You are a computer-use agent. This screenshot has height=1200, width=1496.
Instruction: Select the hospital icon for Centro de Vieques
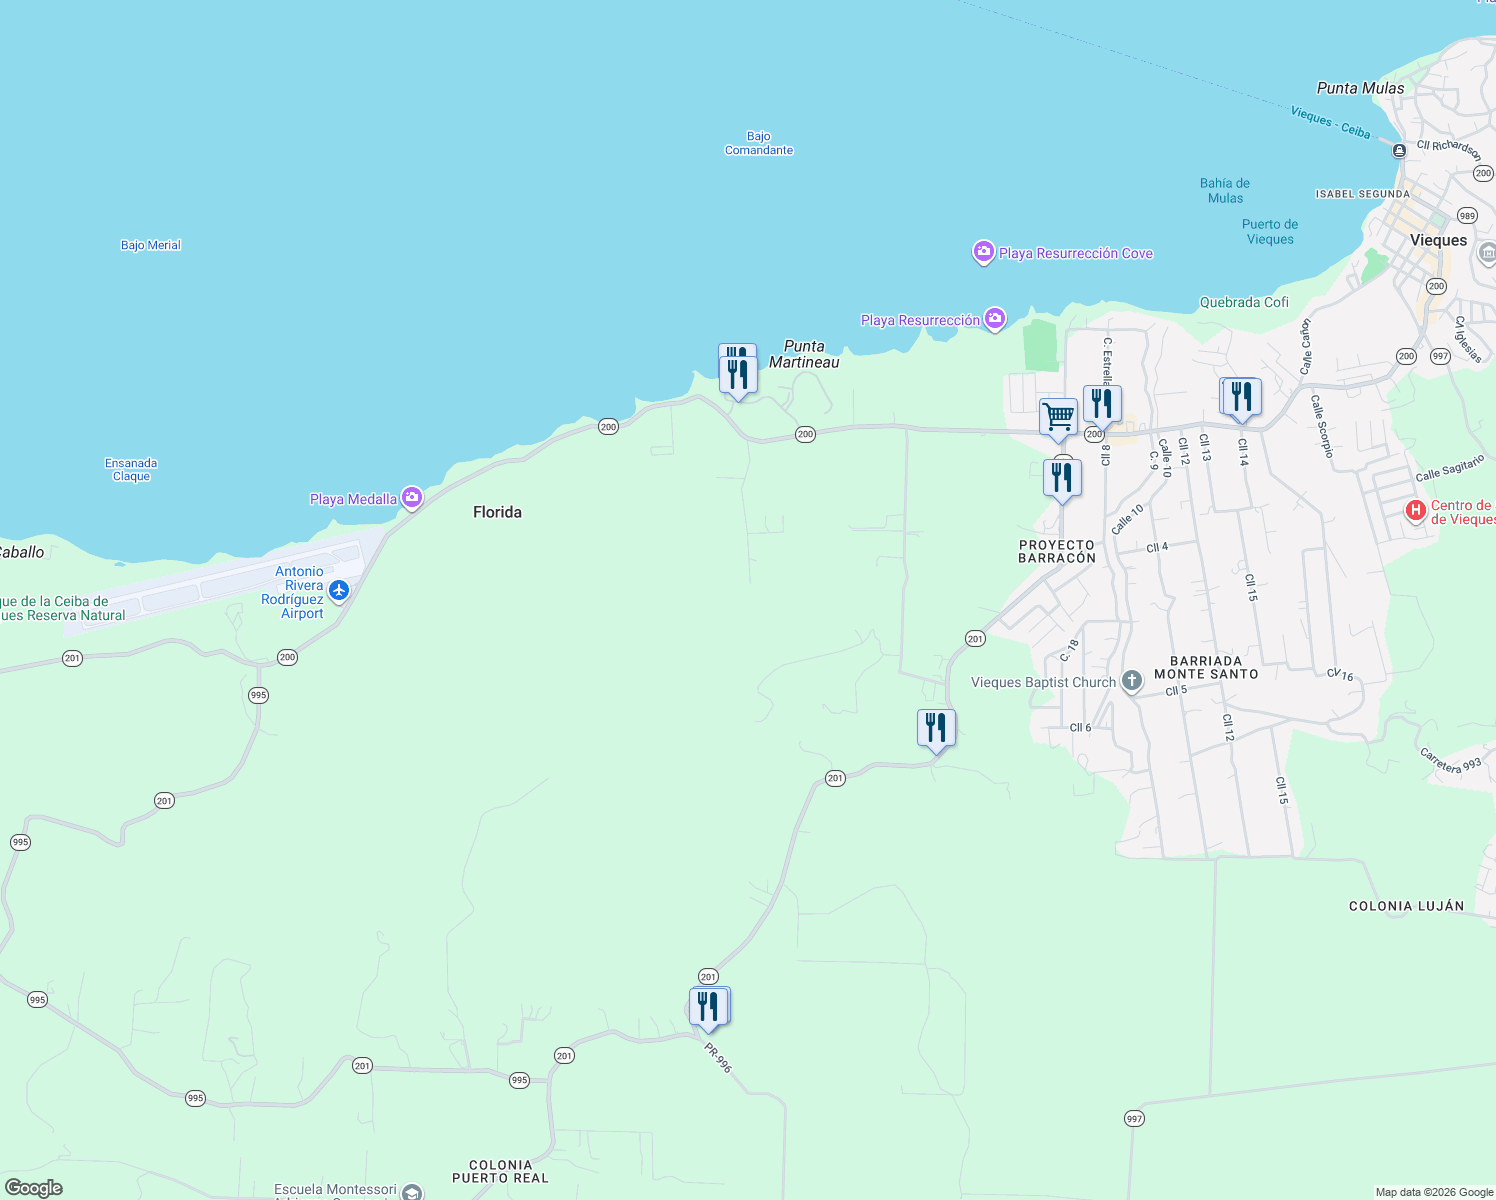tap(1416, 511)
